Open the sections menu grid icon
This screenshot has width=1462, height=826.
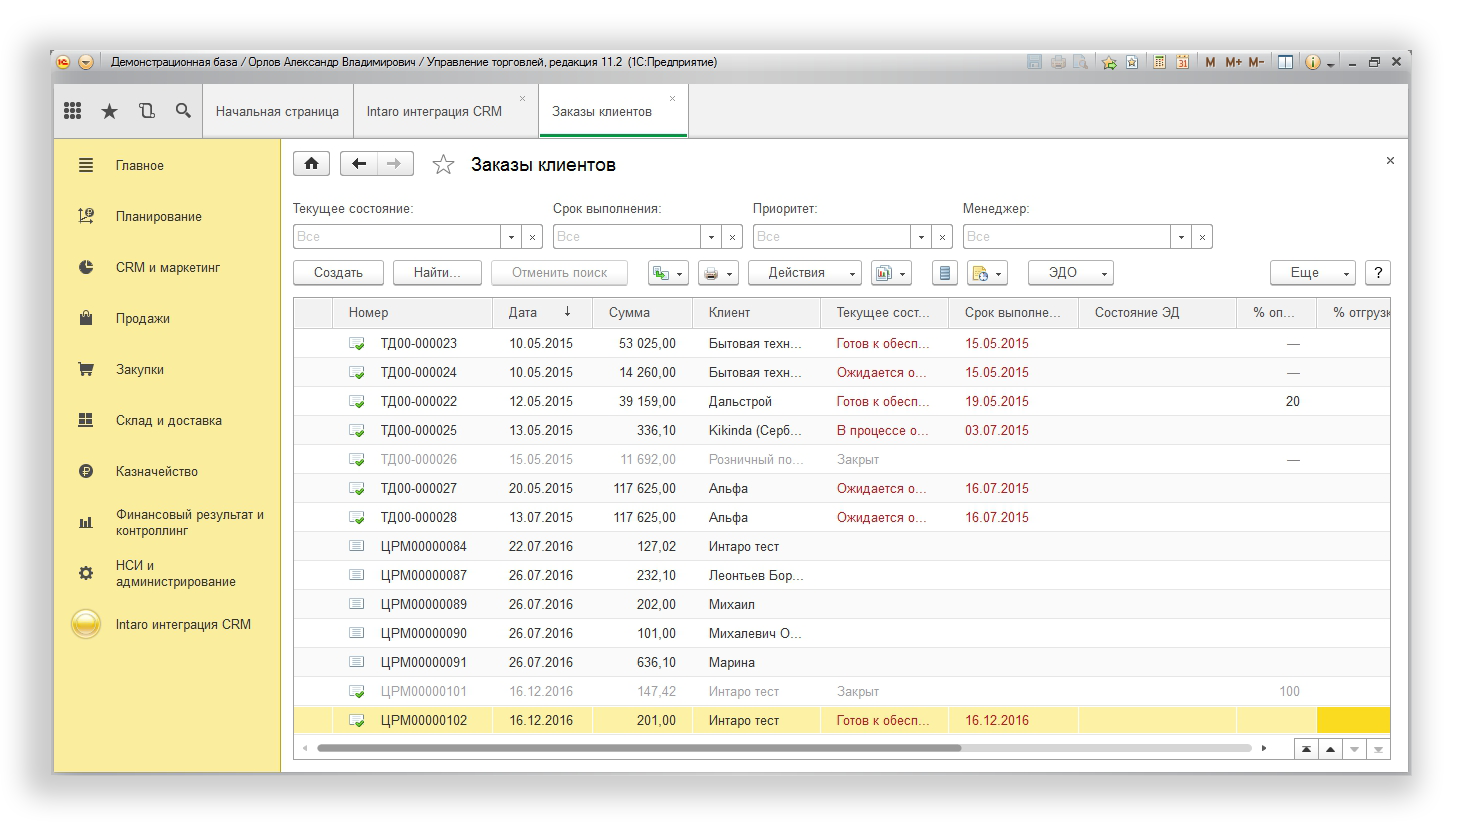point(73,111)
